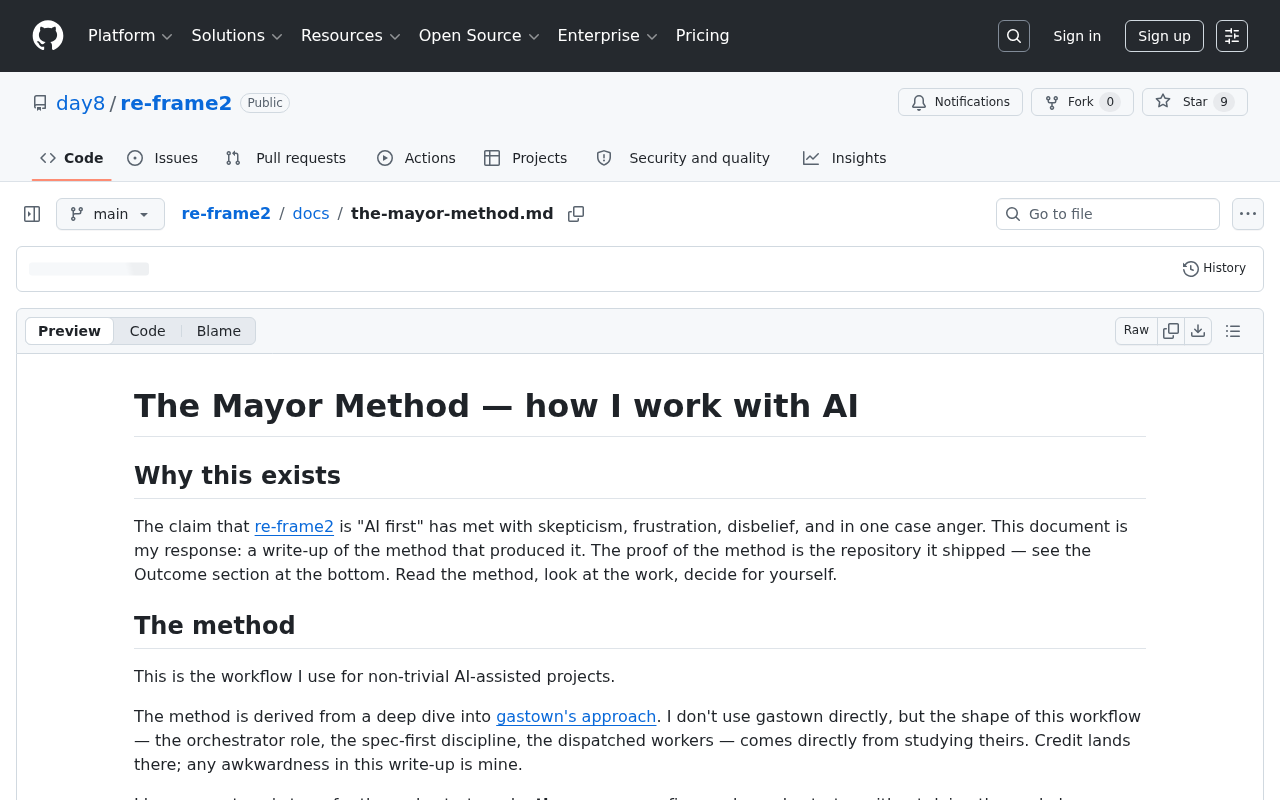The height and width of the screenshot is (800, 1280).
Task: Open the Raw file view
Action: (1136, 331)
